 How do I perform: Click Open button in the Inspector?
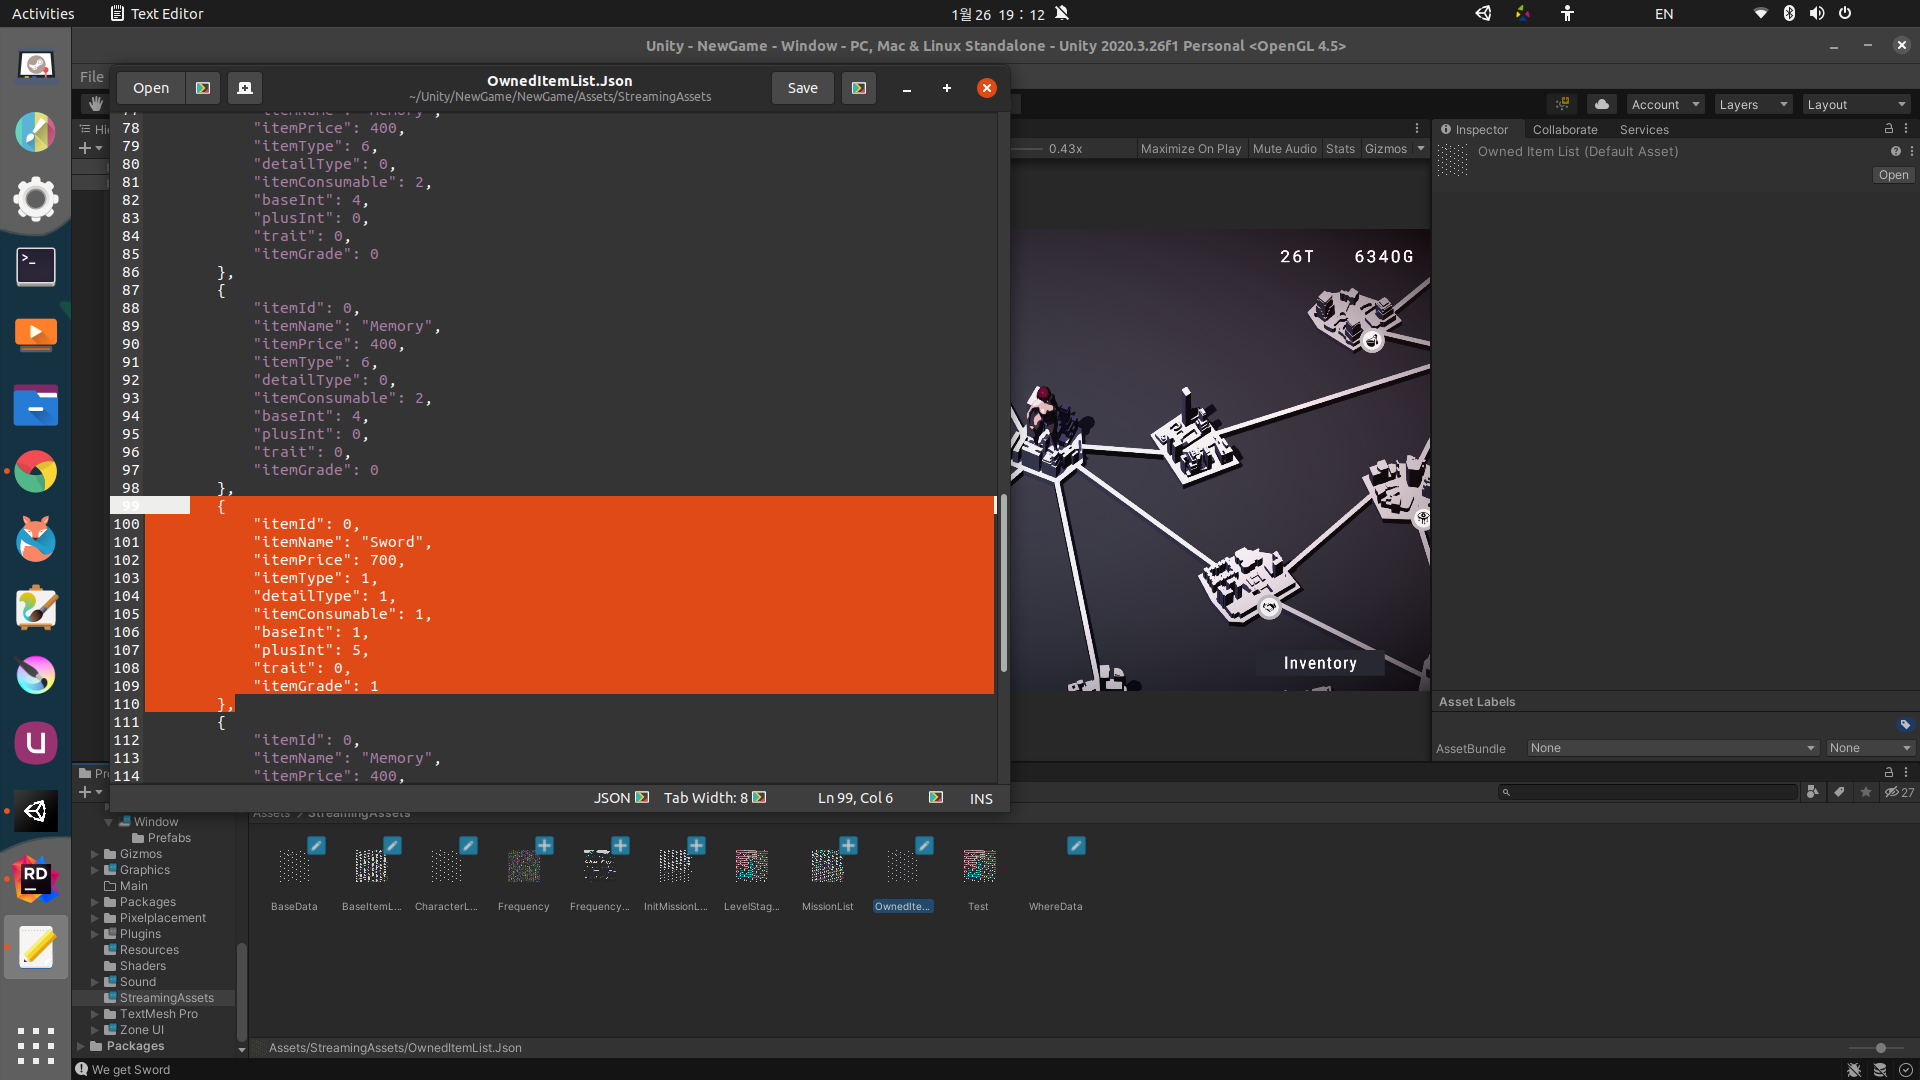[x=1893, y=175]
